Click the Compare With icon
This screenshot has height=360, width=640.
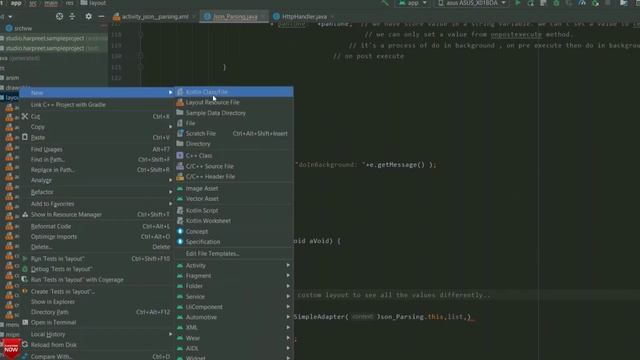(x=25, y=356)
